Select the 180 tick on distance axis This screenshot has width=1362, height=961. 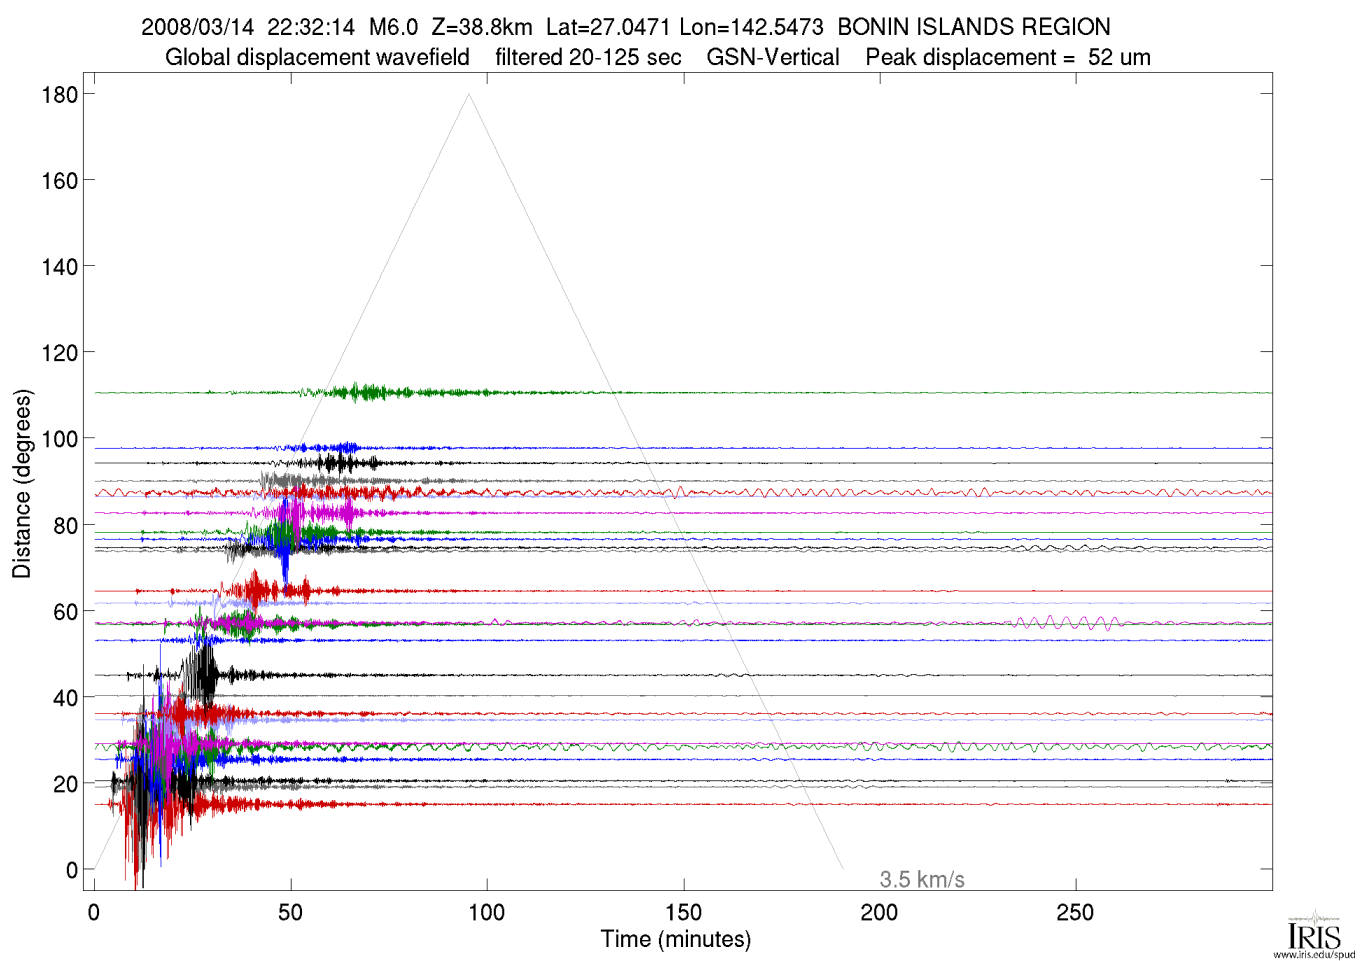(59, 95)
